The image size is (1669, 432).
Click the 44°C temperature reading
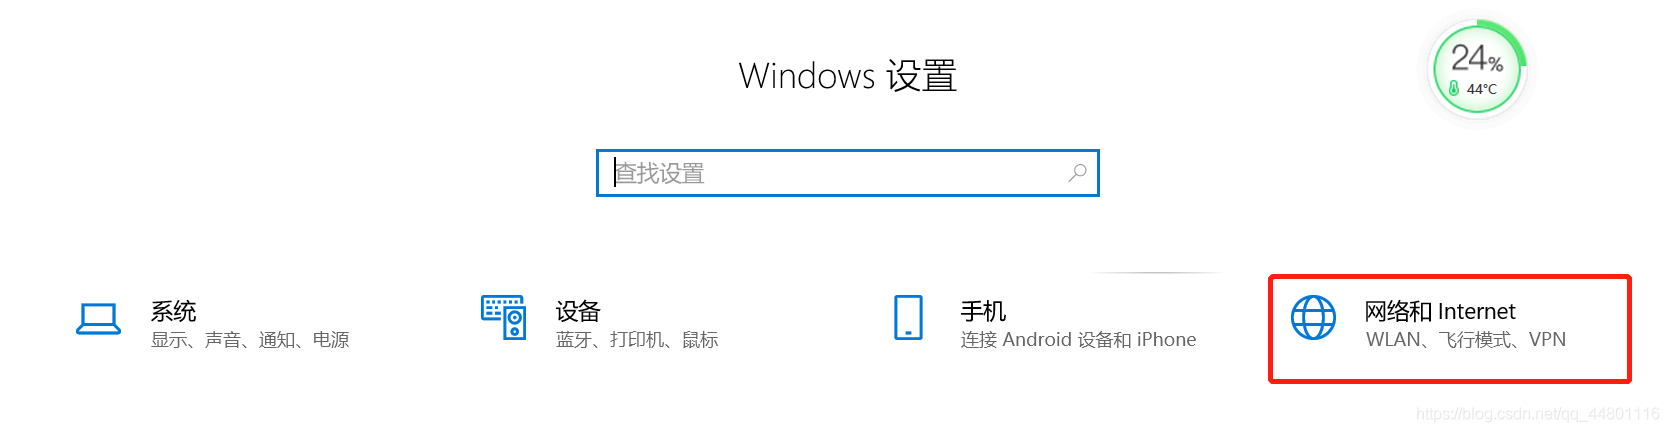[x=1482, y=89]
